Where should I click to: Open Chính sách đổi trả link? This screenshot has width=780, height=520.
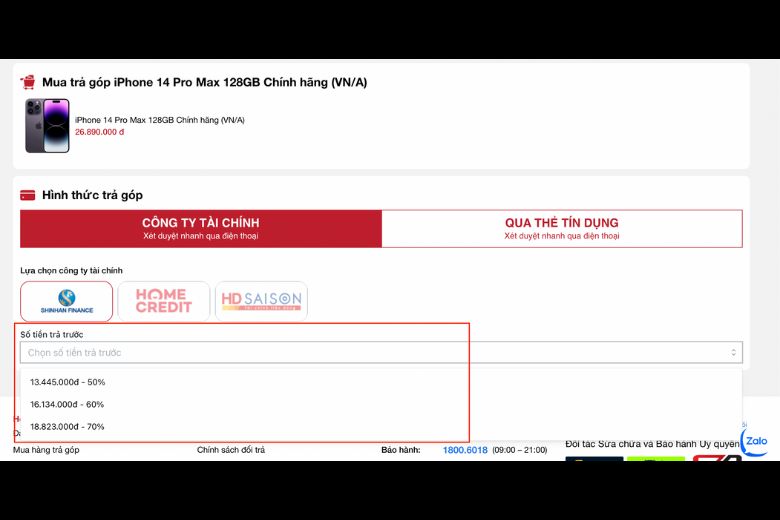tap(231, 450)
